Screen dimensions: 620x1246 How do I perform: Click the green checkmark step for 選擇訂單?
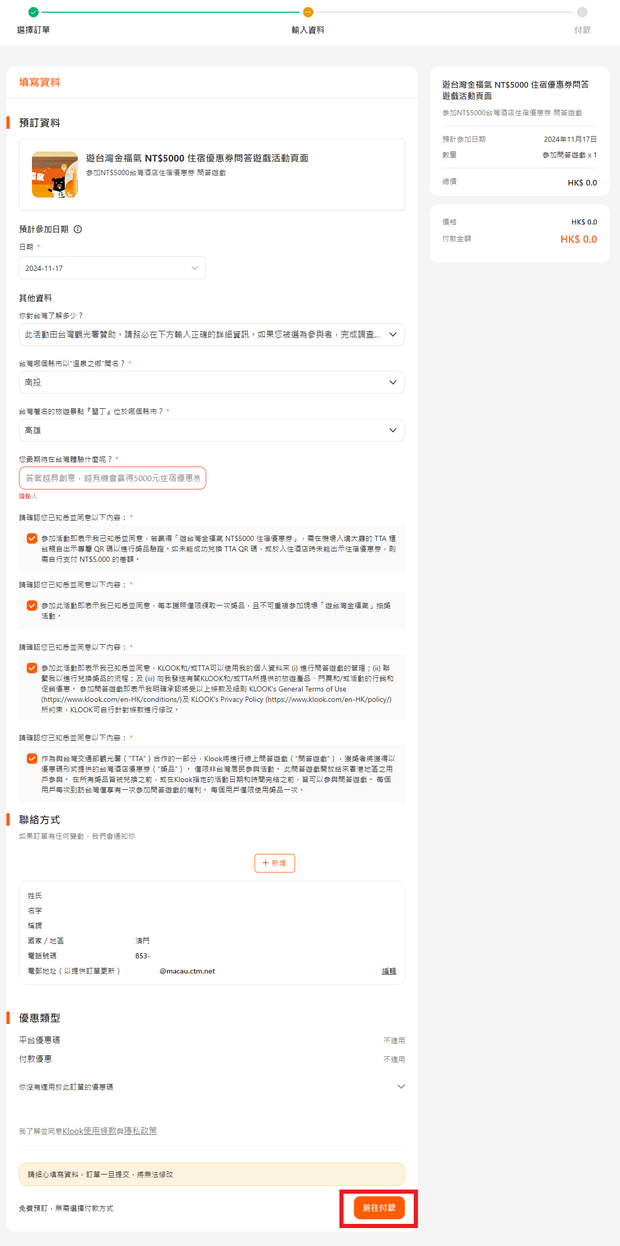[33, 12]
